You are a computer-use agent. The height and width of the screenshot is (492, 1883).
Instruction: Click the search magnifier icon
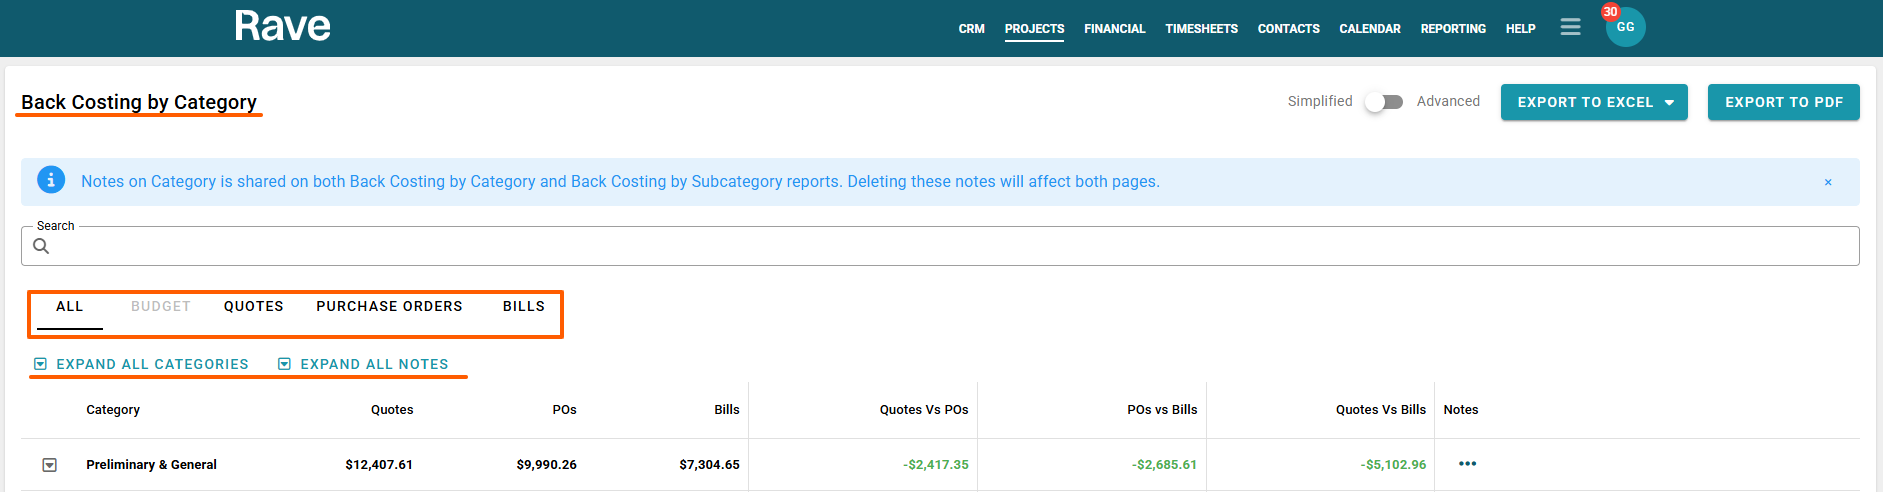click(41, 246)
